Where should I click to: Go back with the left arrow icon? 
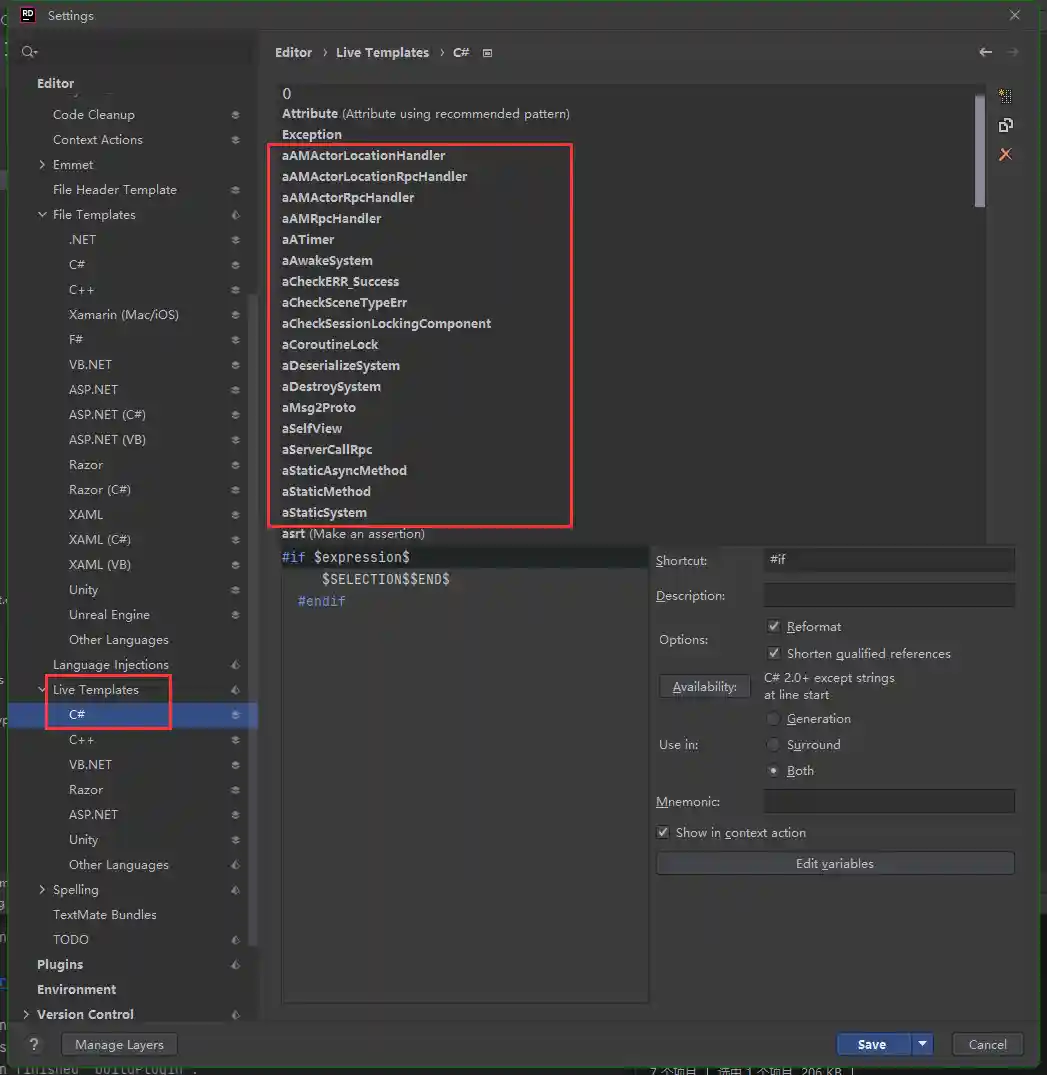pyautogui.click(x=985, y=52)
